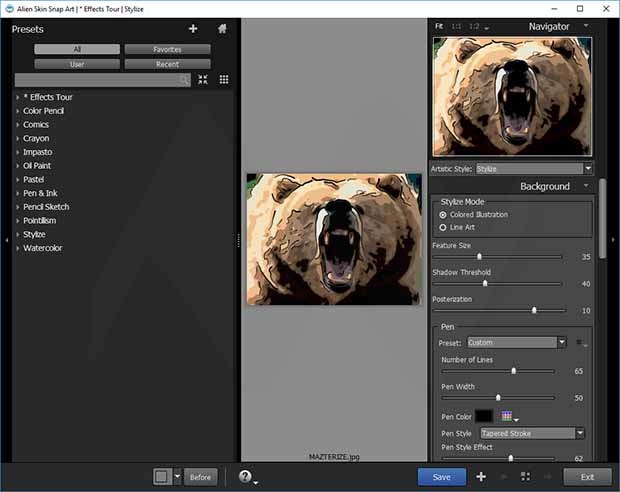The height and width of the screenshot is (492, 620).
Task: Show User presets tab
Action: point(77,64)
